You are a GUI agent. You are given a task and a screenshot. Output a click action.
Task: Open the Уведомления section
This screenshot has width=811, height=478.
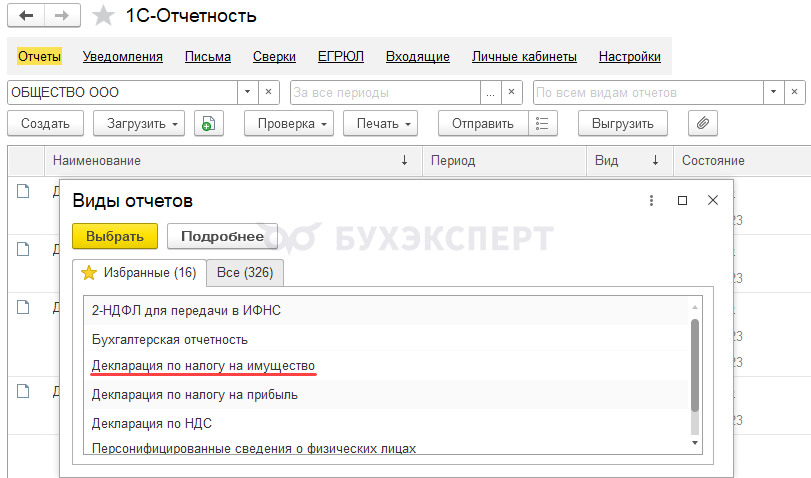[x=123, y=56]
